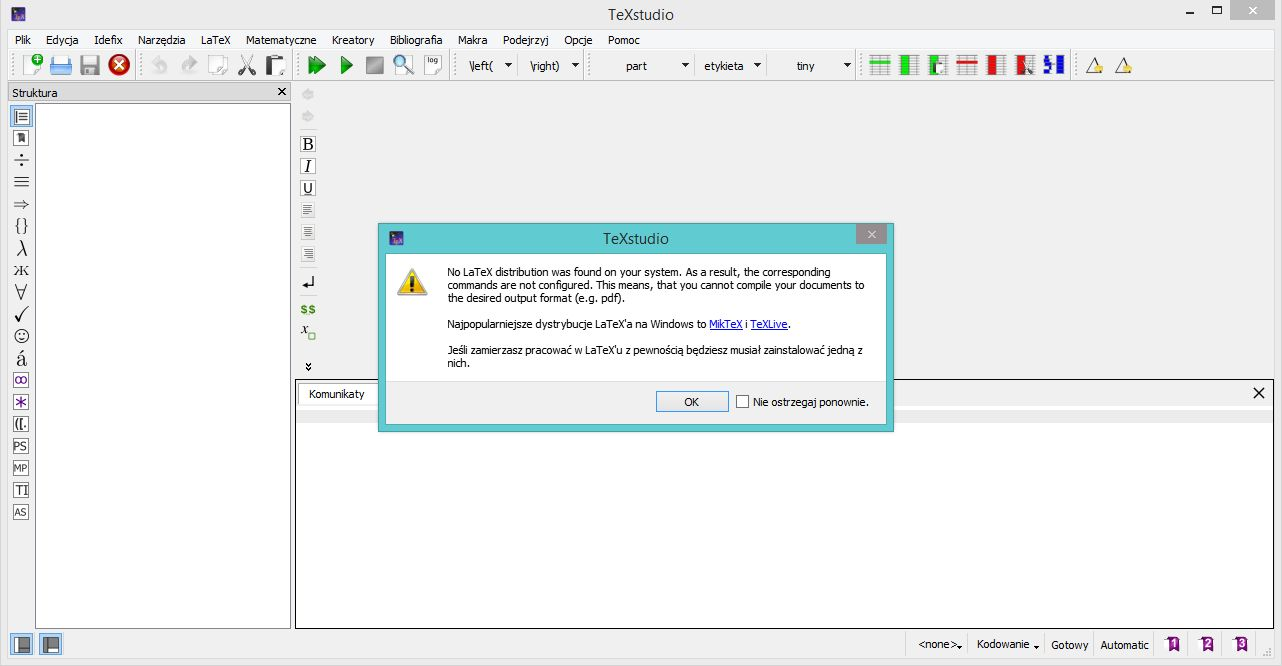Open PSTricks commands with PS icon
The width and height of the screenshot is (1282, 666).
(x=21, y=446)
